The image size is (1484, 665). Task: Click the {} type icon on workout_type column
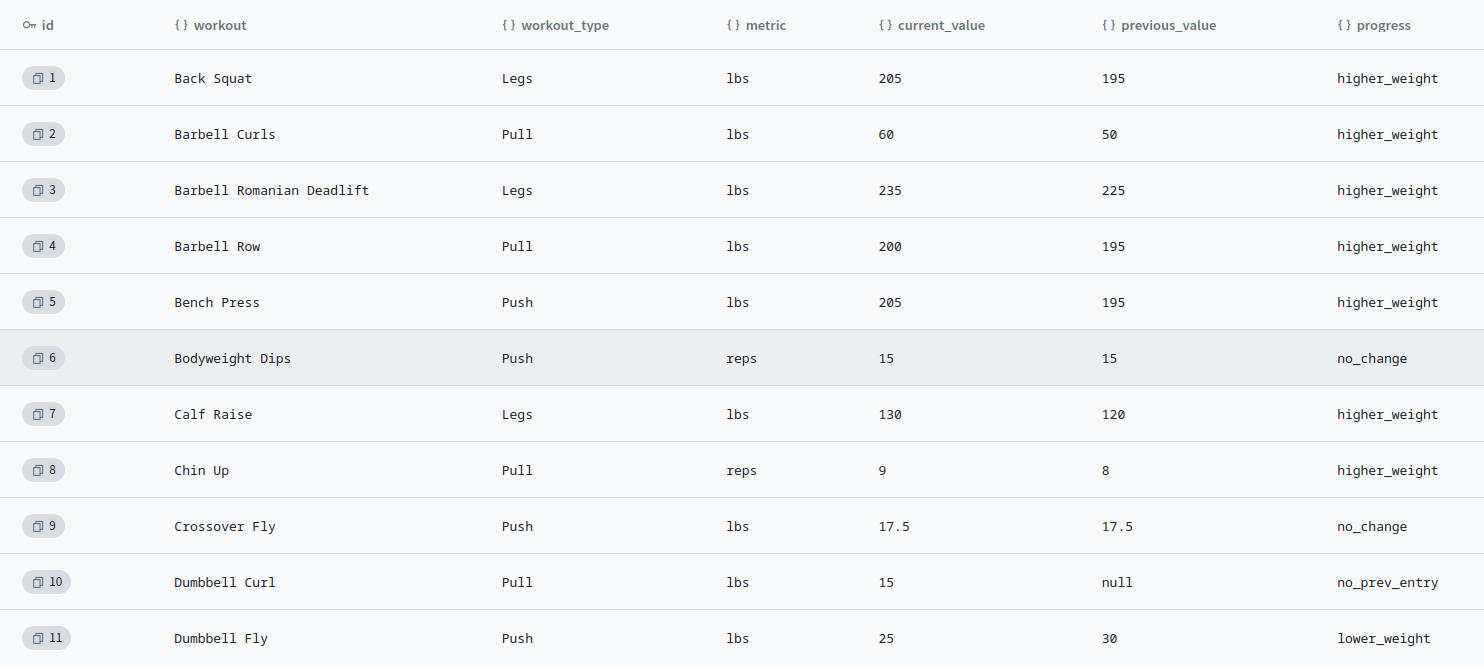(x=510, y=25)
